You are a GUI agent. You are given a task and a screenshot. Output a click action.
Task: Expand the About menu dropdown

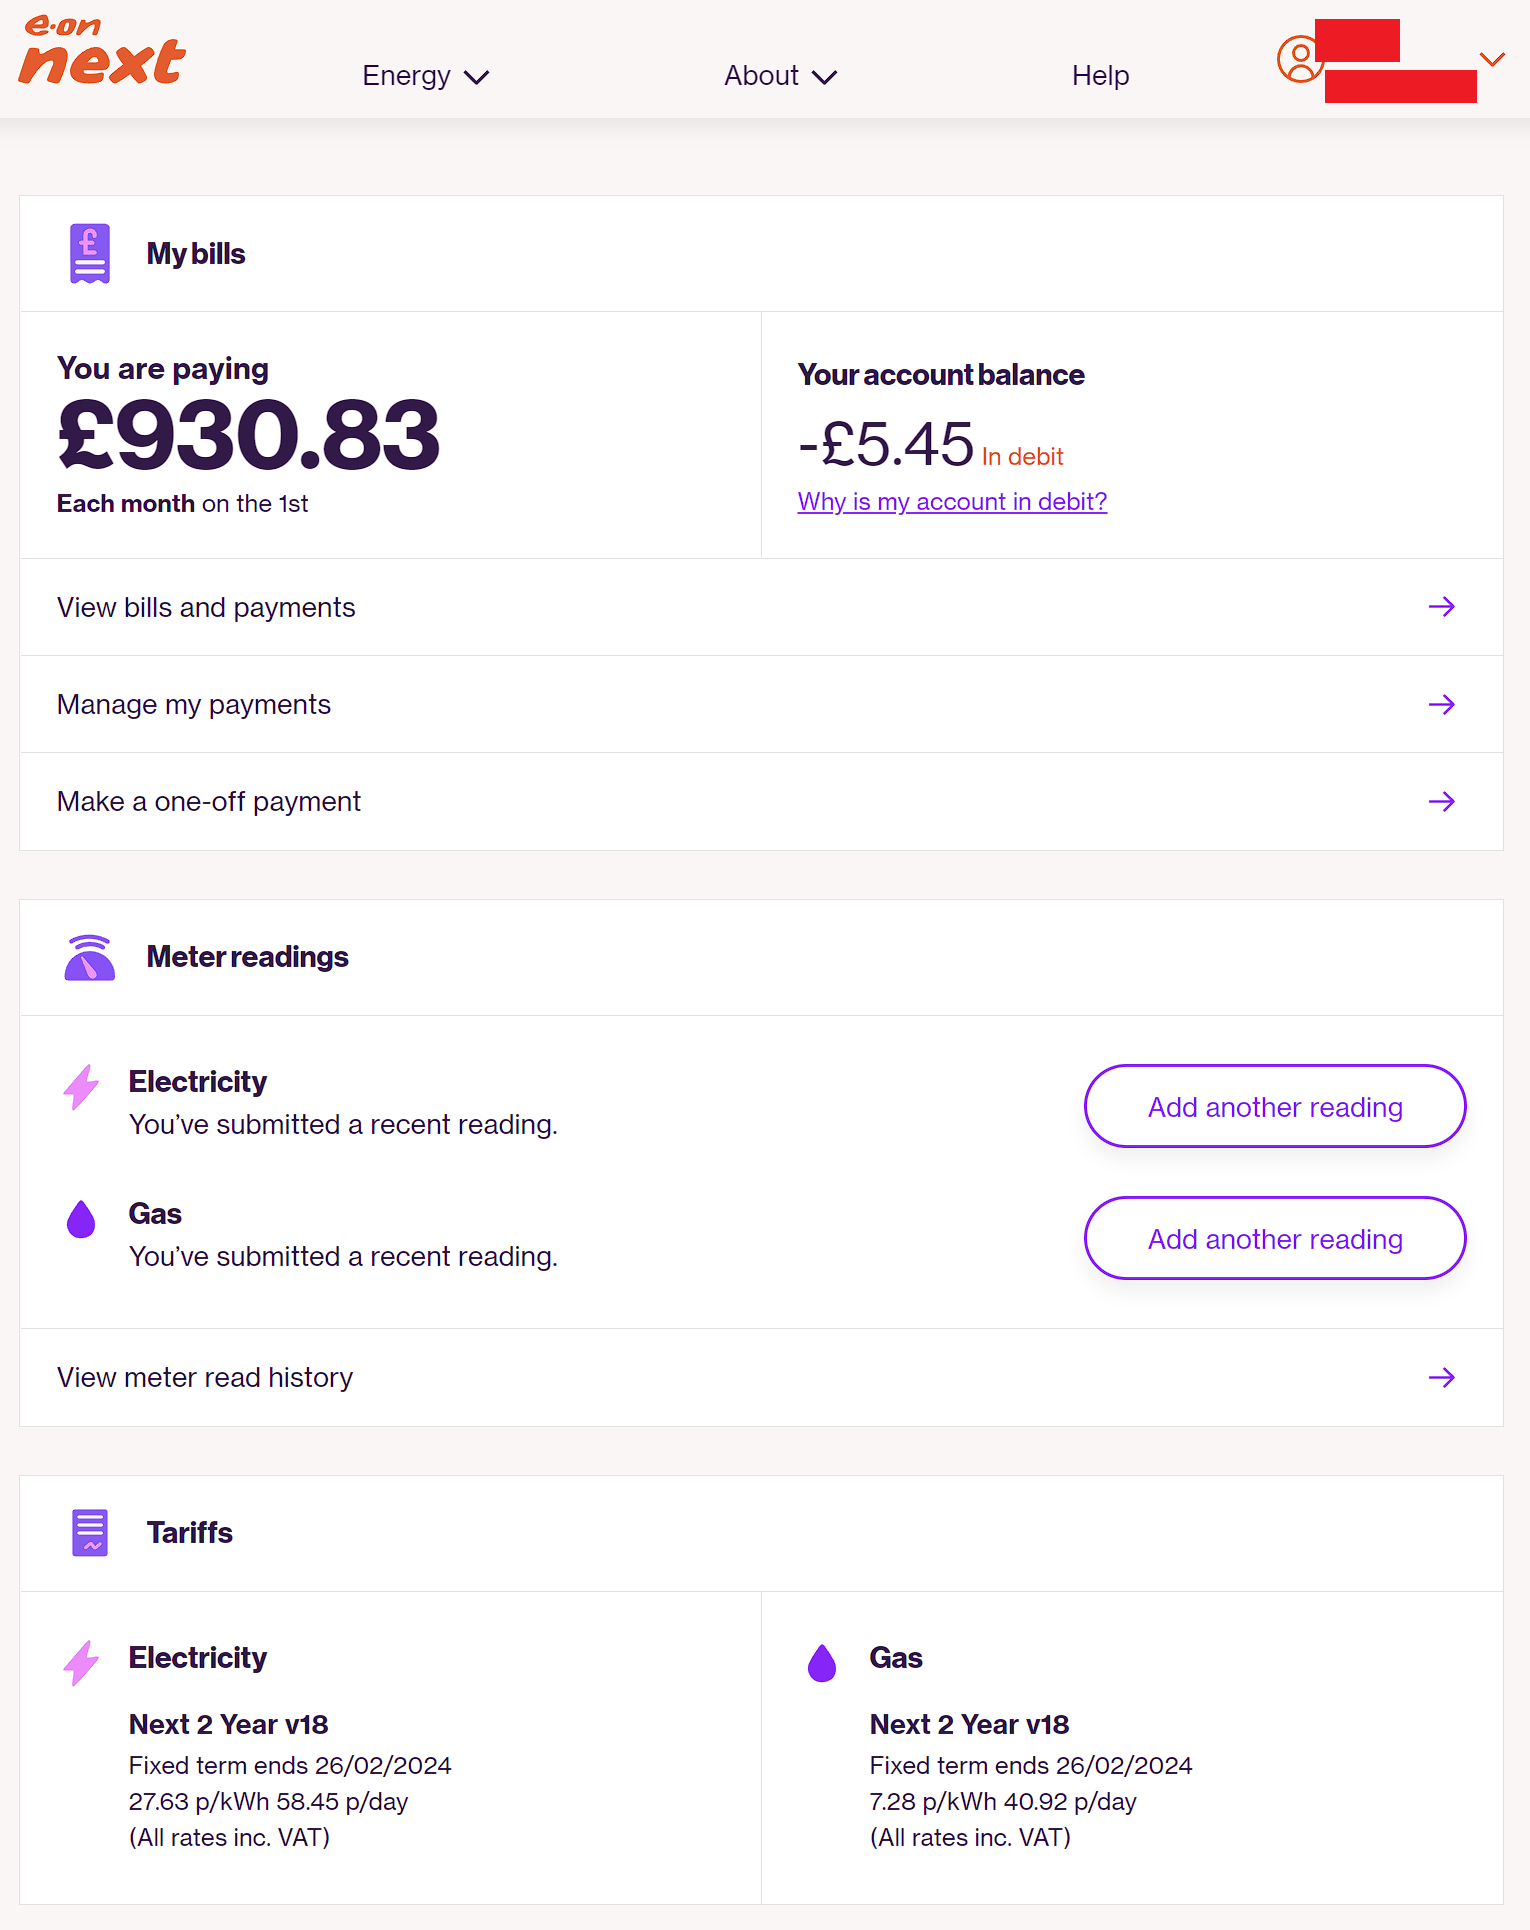point(780,76)
